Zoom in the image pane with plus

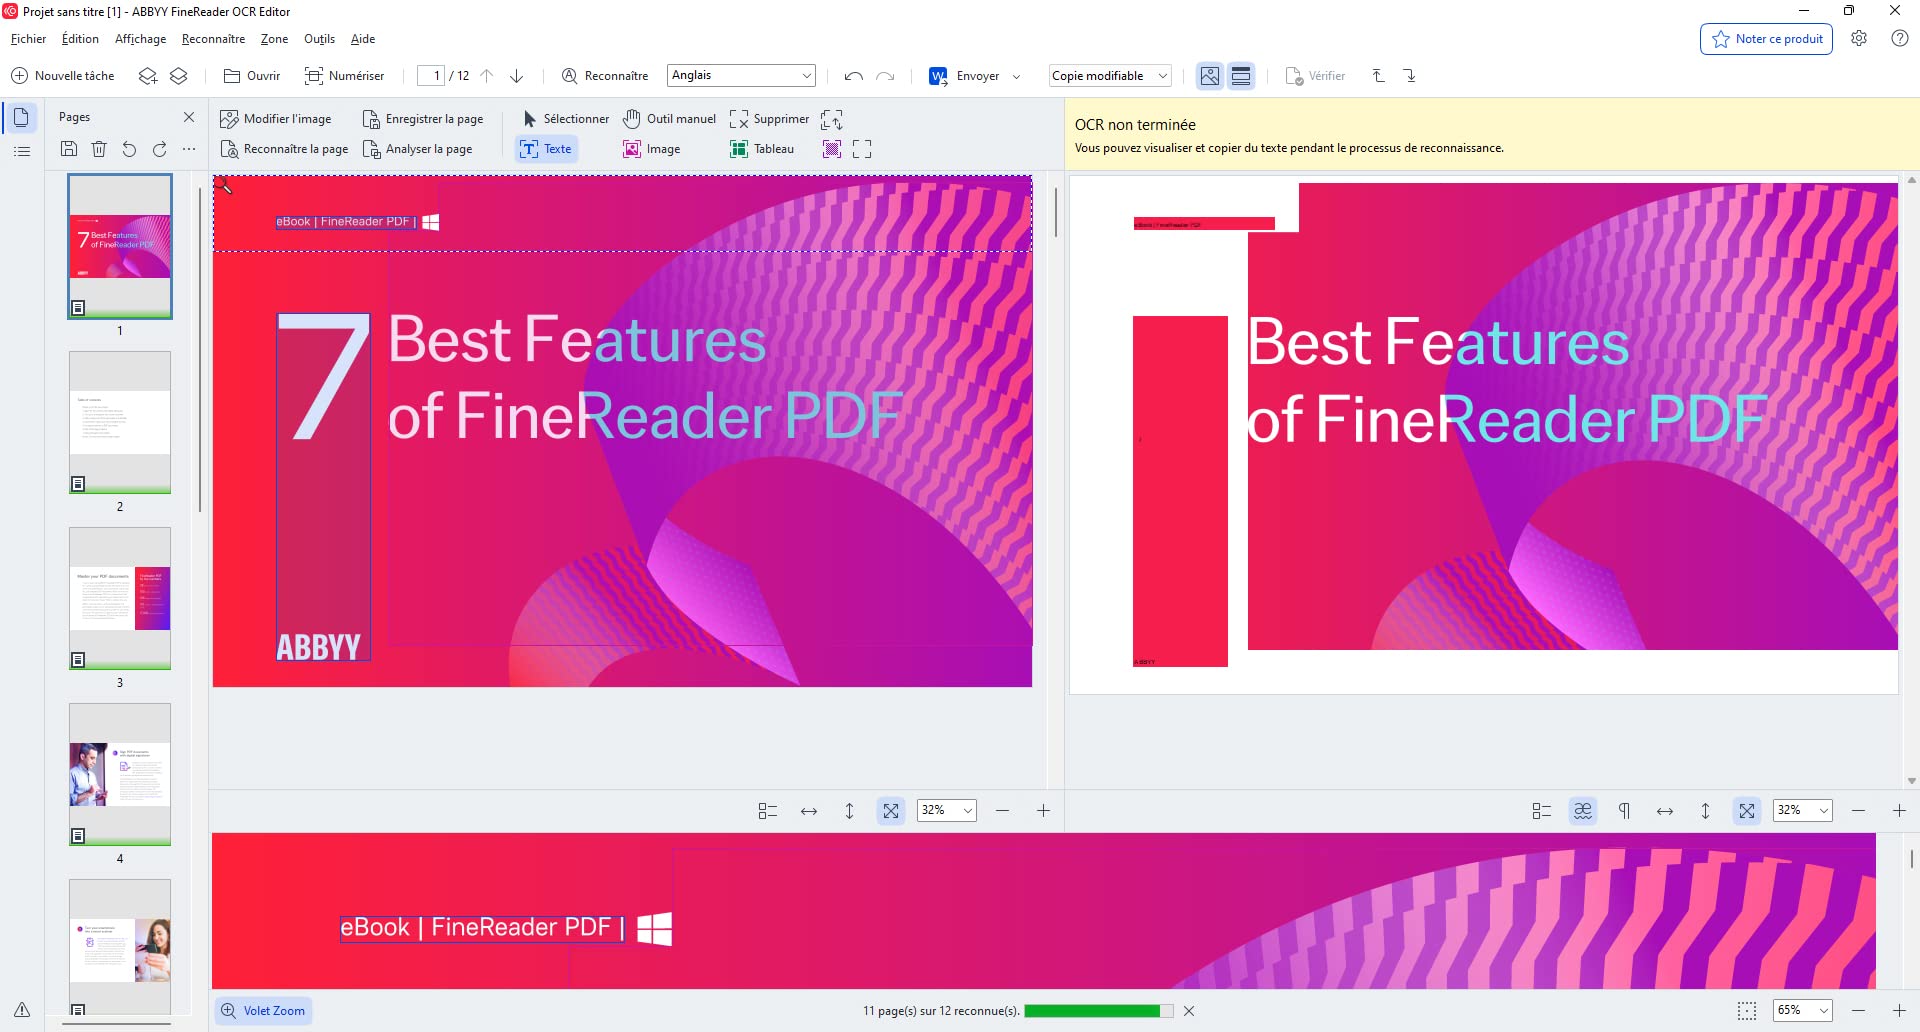(1043, 811)
